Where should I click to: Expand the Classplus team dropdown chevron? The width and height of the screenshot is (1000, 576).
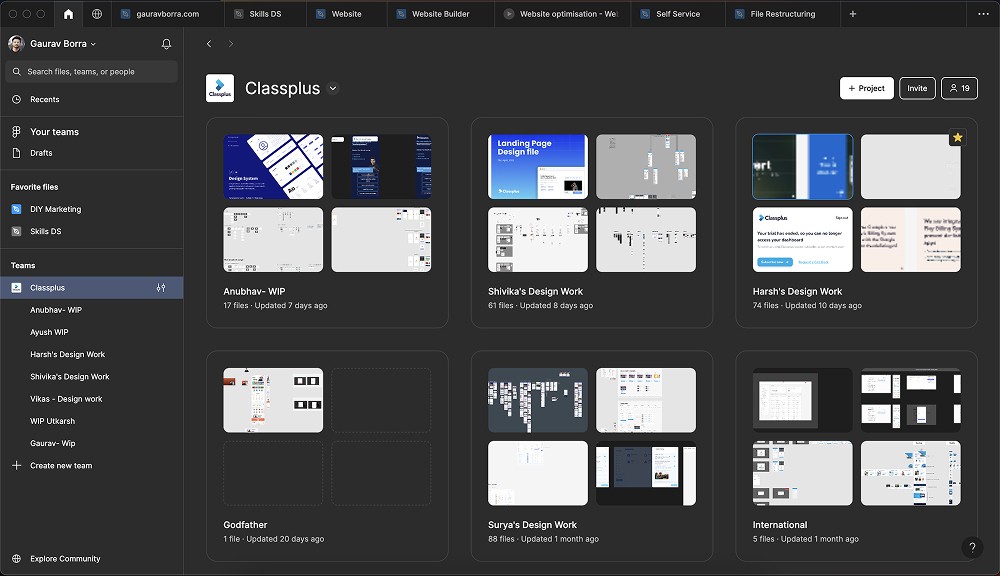333,88
